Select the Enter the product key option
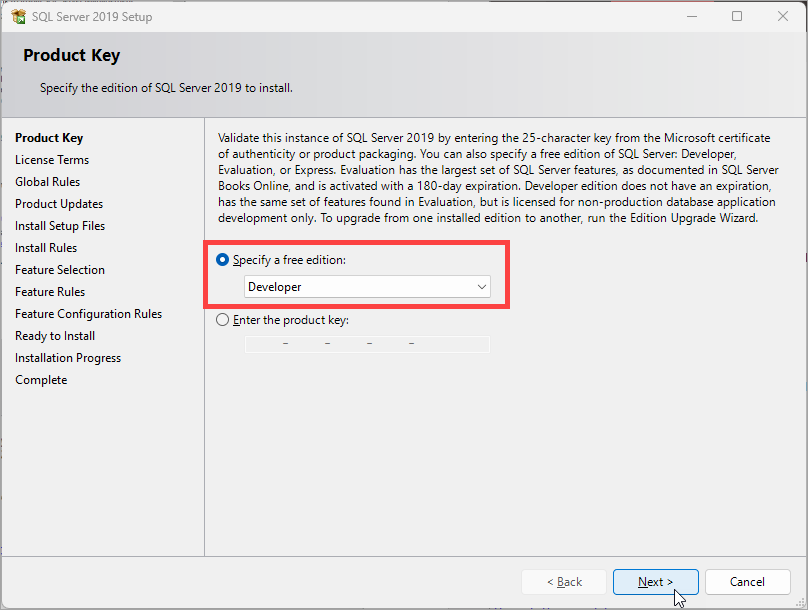The width and height of the screenshot is (808, 610). click(222, 320)
